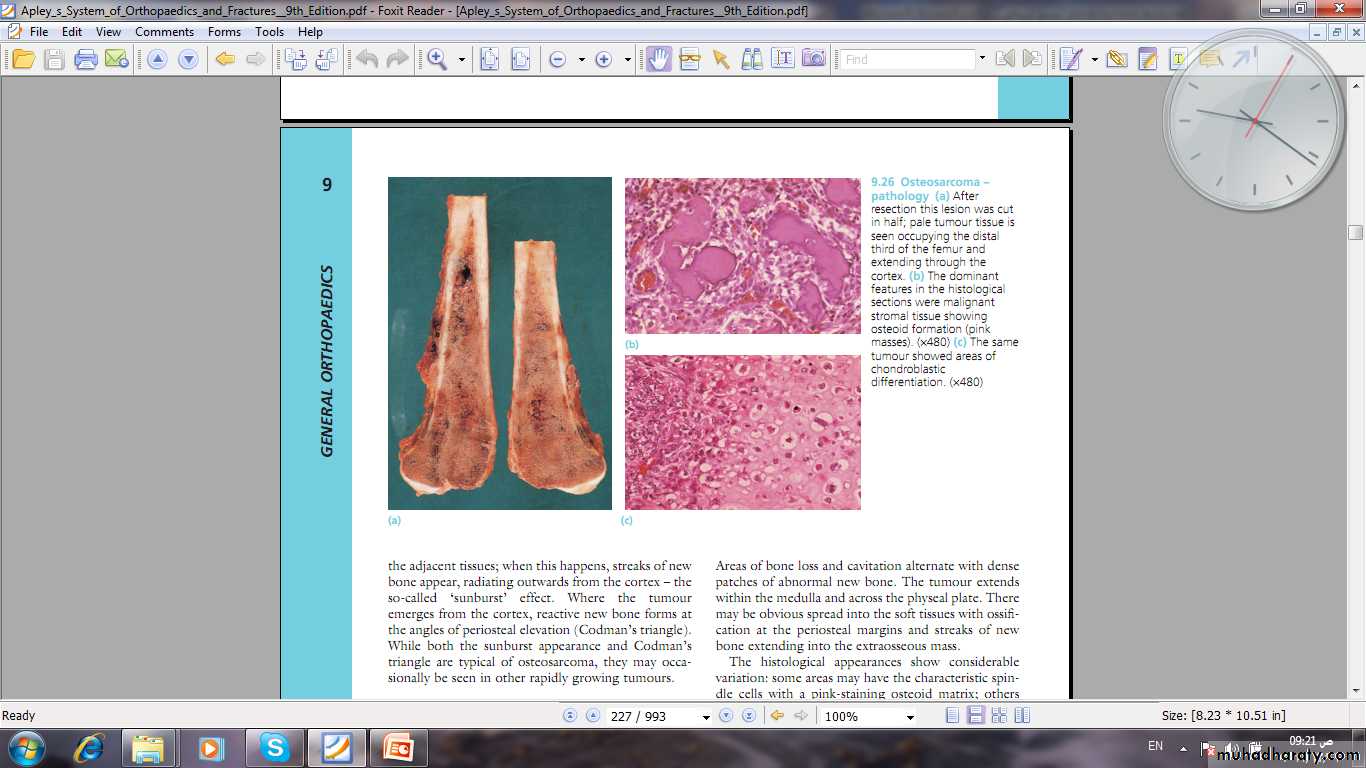Click inside the Find text field

coord(906,60)
